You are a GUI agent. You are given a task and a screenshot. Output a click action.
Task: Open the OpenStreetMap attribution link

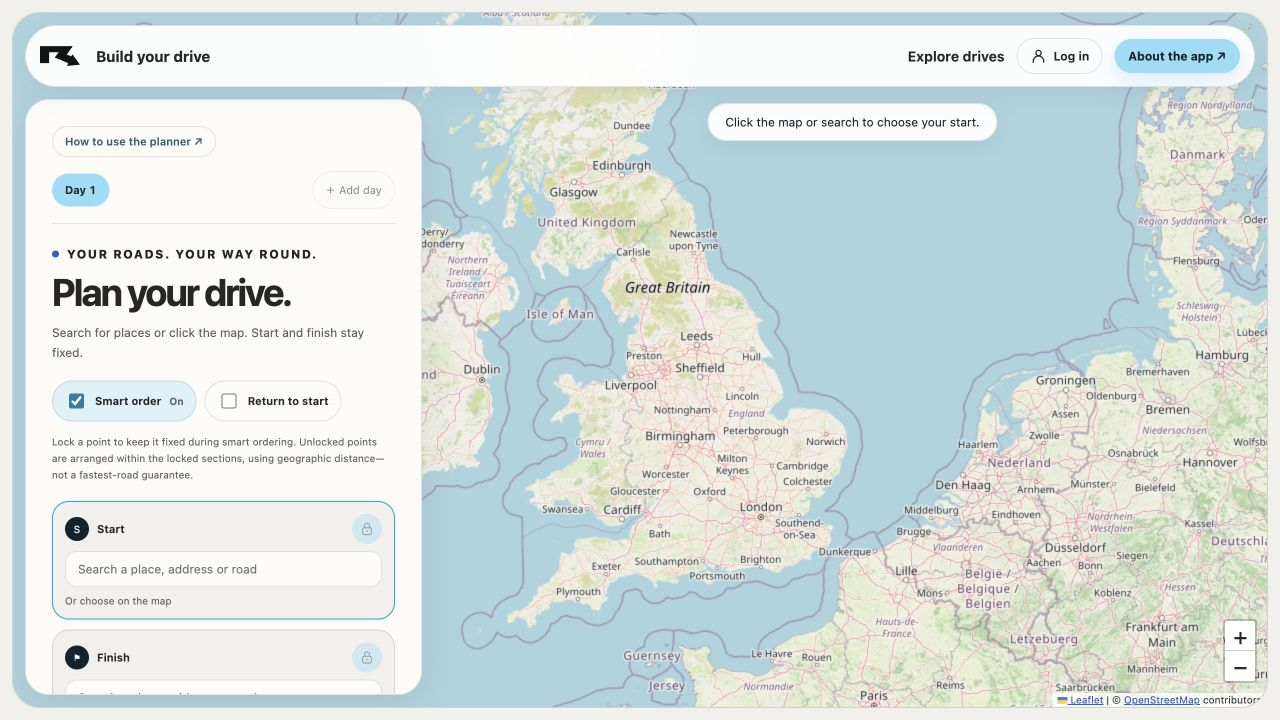coord(1161,700)
